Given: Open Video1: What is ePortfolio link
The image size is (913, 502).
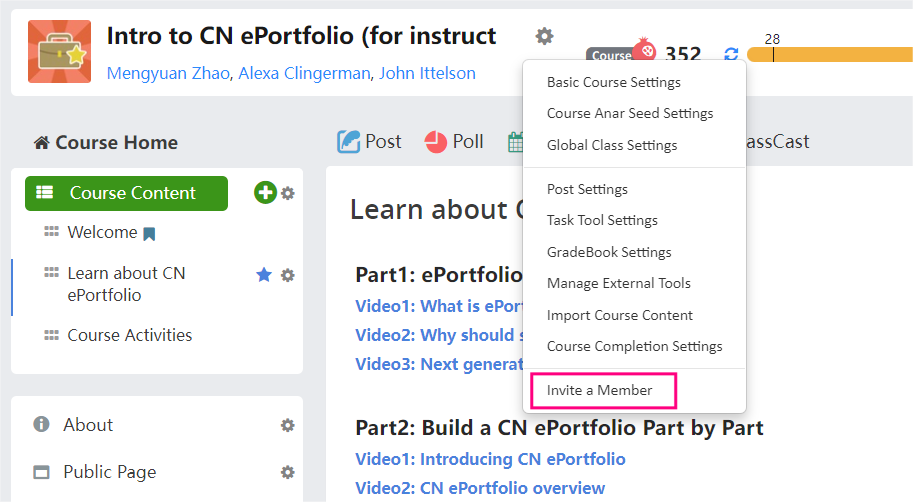Looking at the screenshot, I should click(x=439, y=306).
